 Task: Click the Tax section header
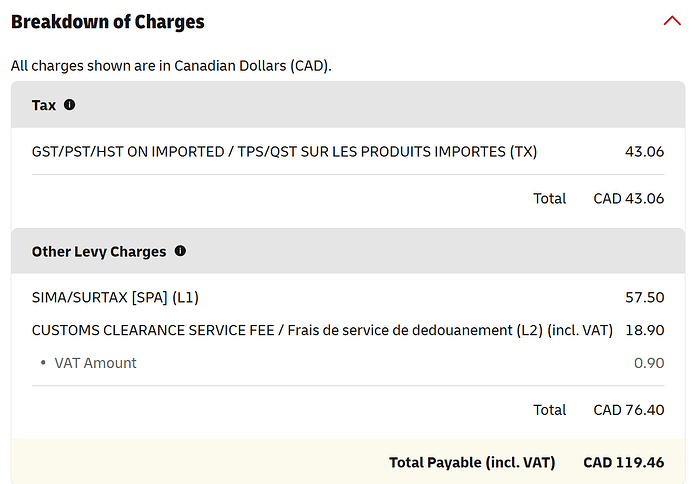[x=348, y=105]
